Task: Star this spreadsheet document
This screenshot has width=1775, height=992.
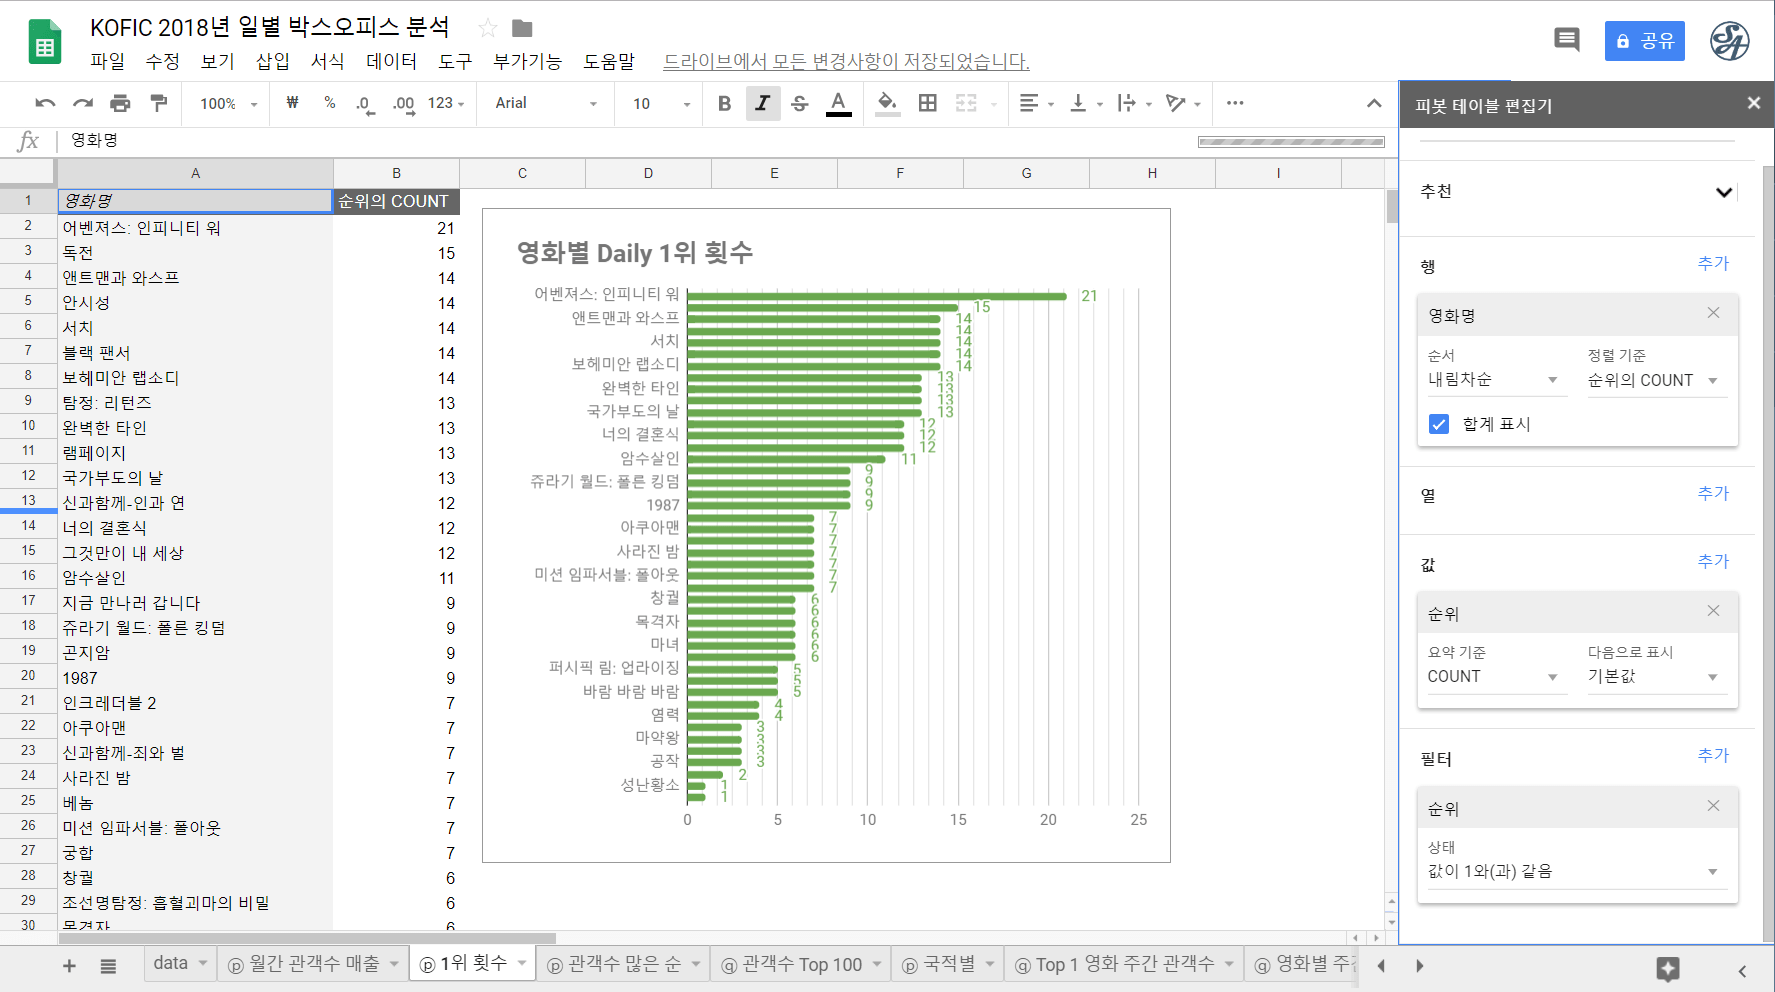Action: tap(487, 28)
